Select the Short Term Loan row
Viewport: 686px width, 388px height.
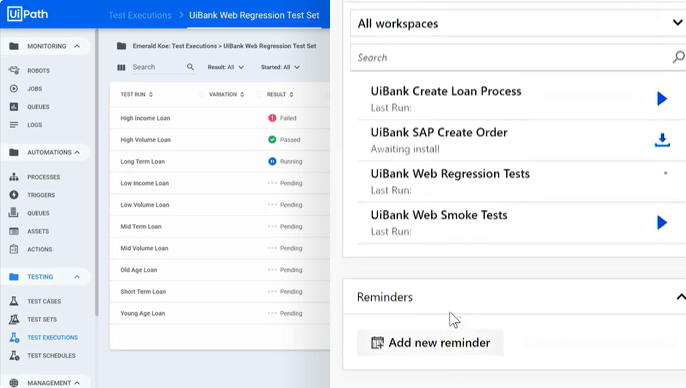click(220, 291)
